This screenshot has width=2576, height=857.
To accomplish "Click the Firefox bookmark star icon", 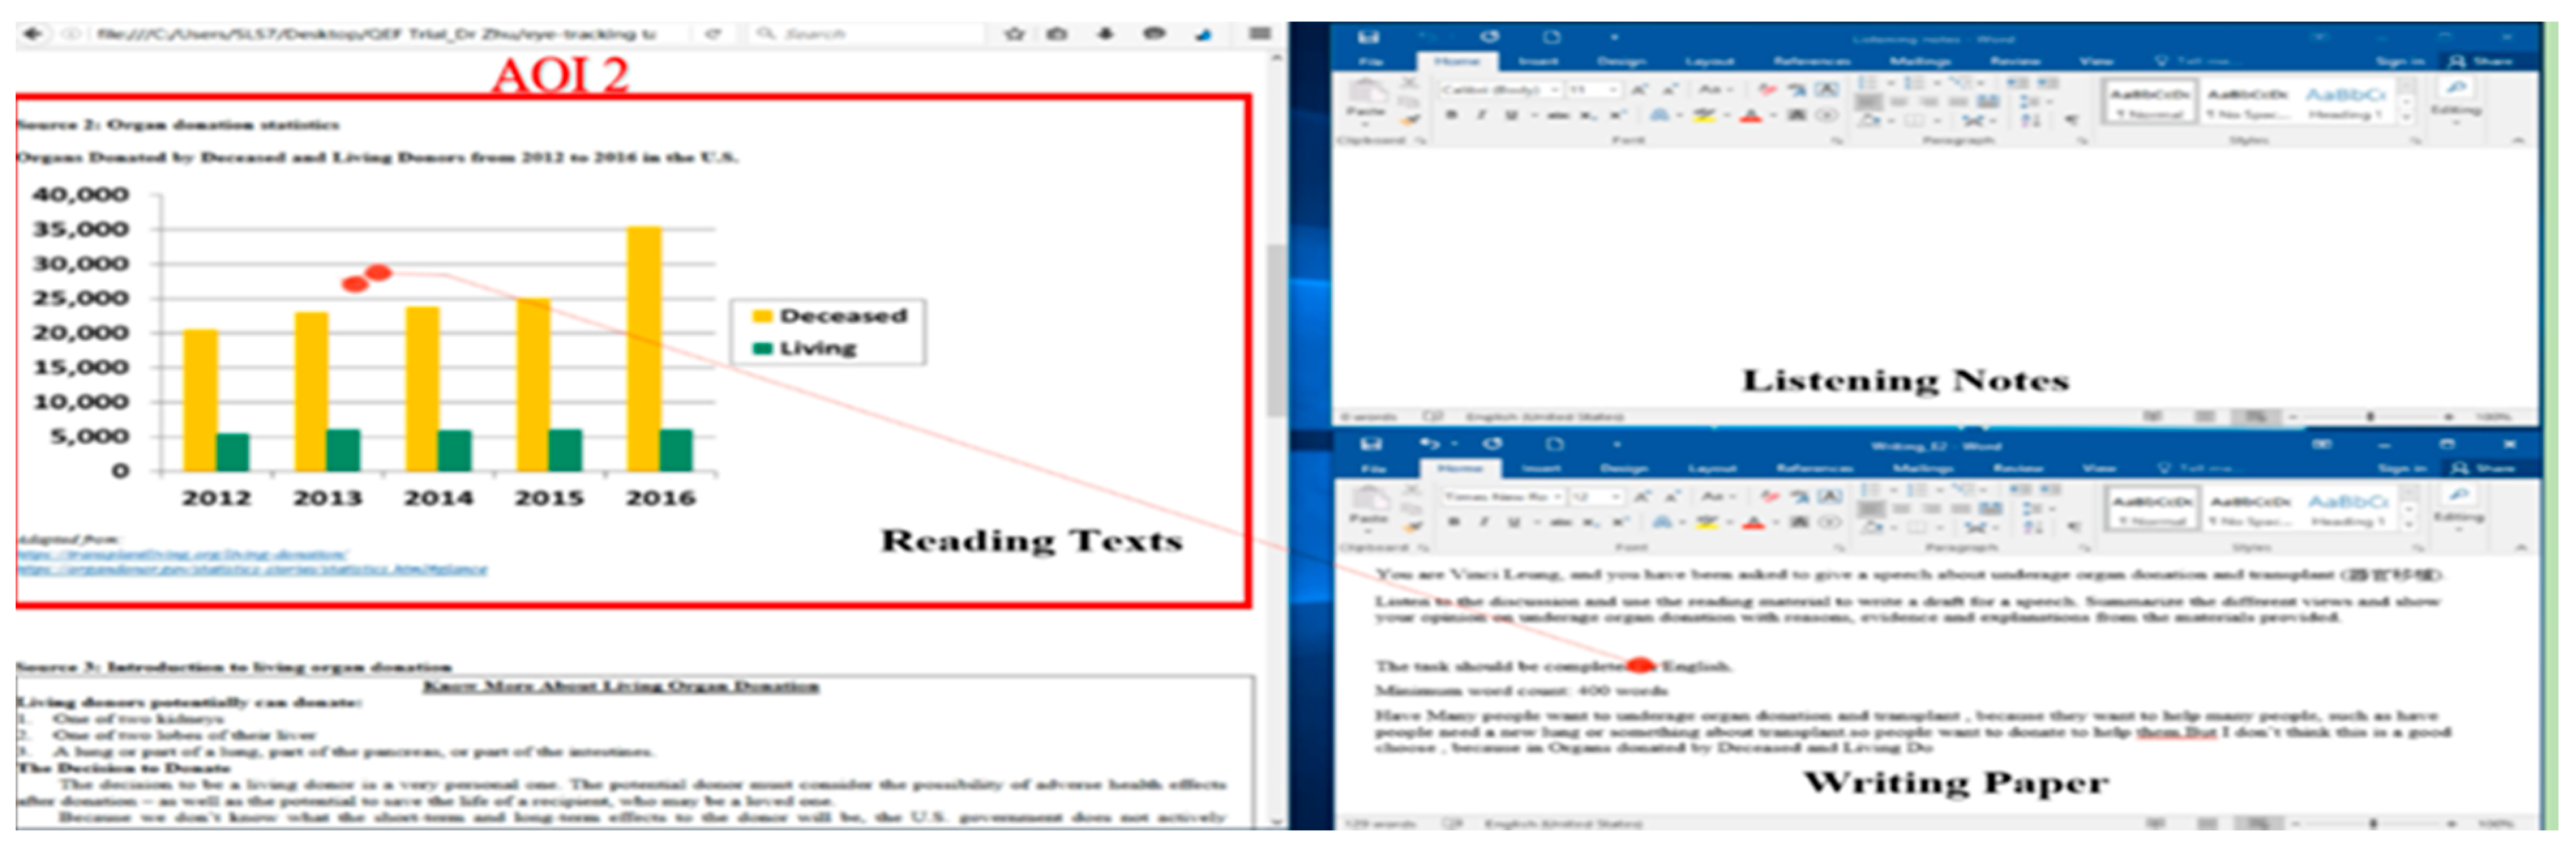I will coord(1014,34).
